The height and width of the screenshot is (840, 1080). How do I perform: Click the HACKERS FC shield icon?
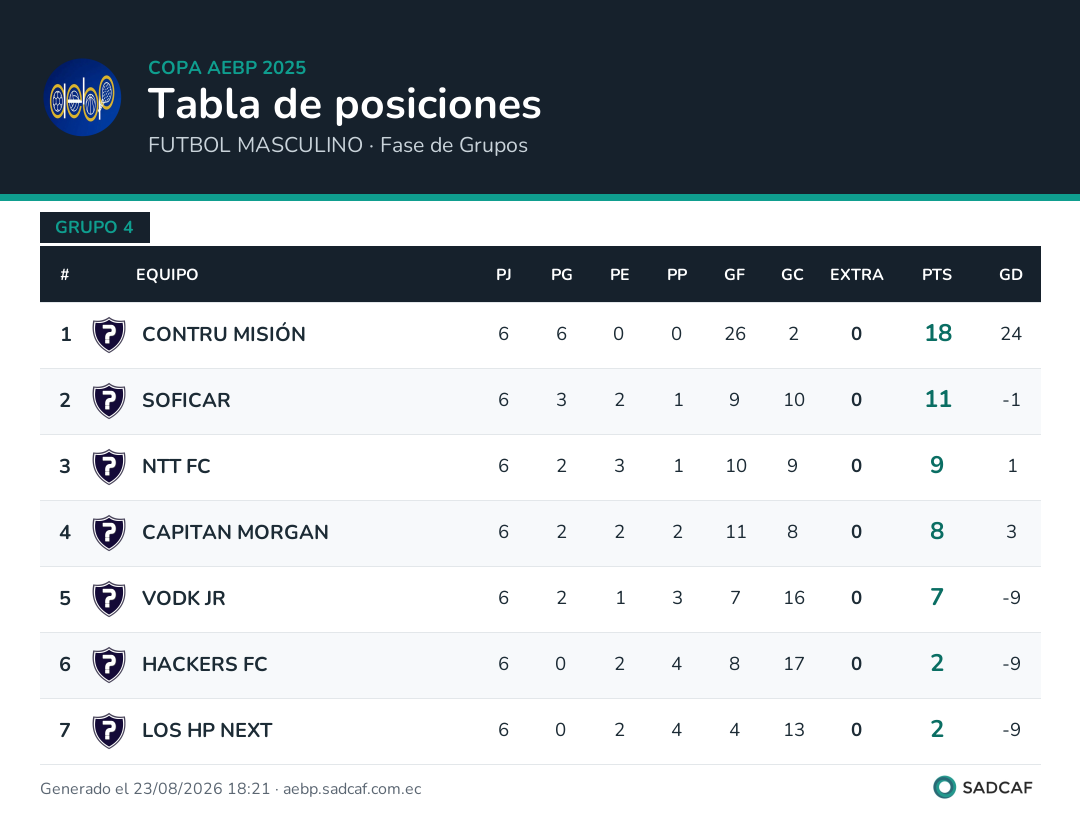(x=109, y=665)
